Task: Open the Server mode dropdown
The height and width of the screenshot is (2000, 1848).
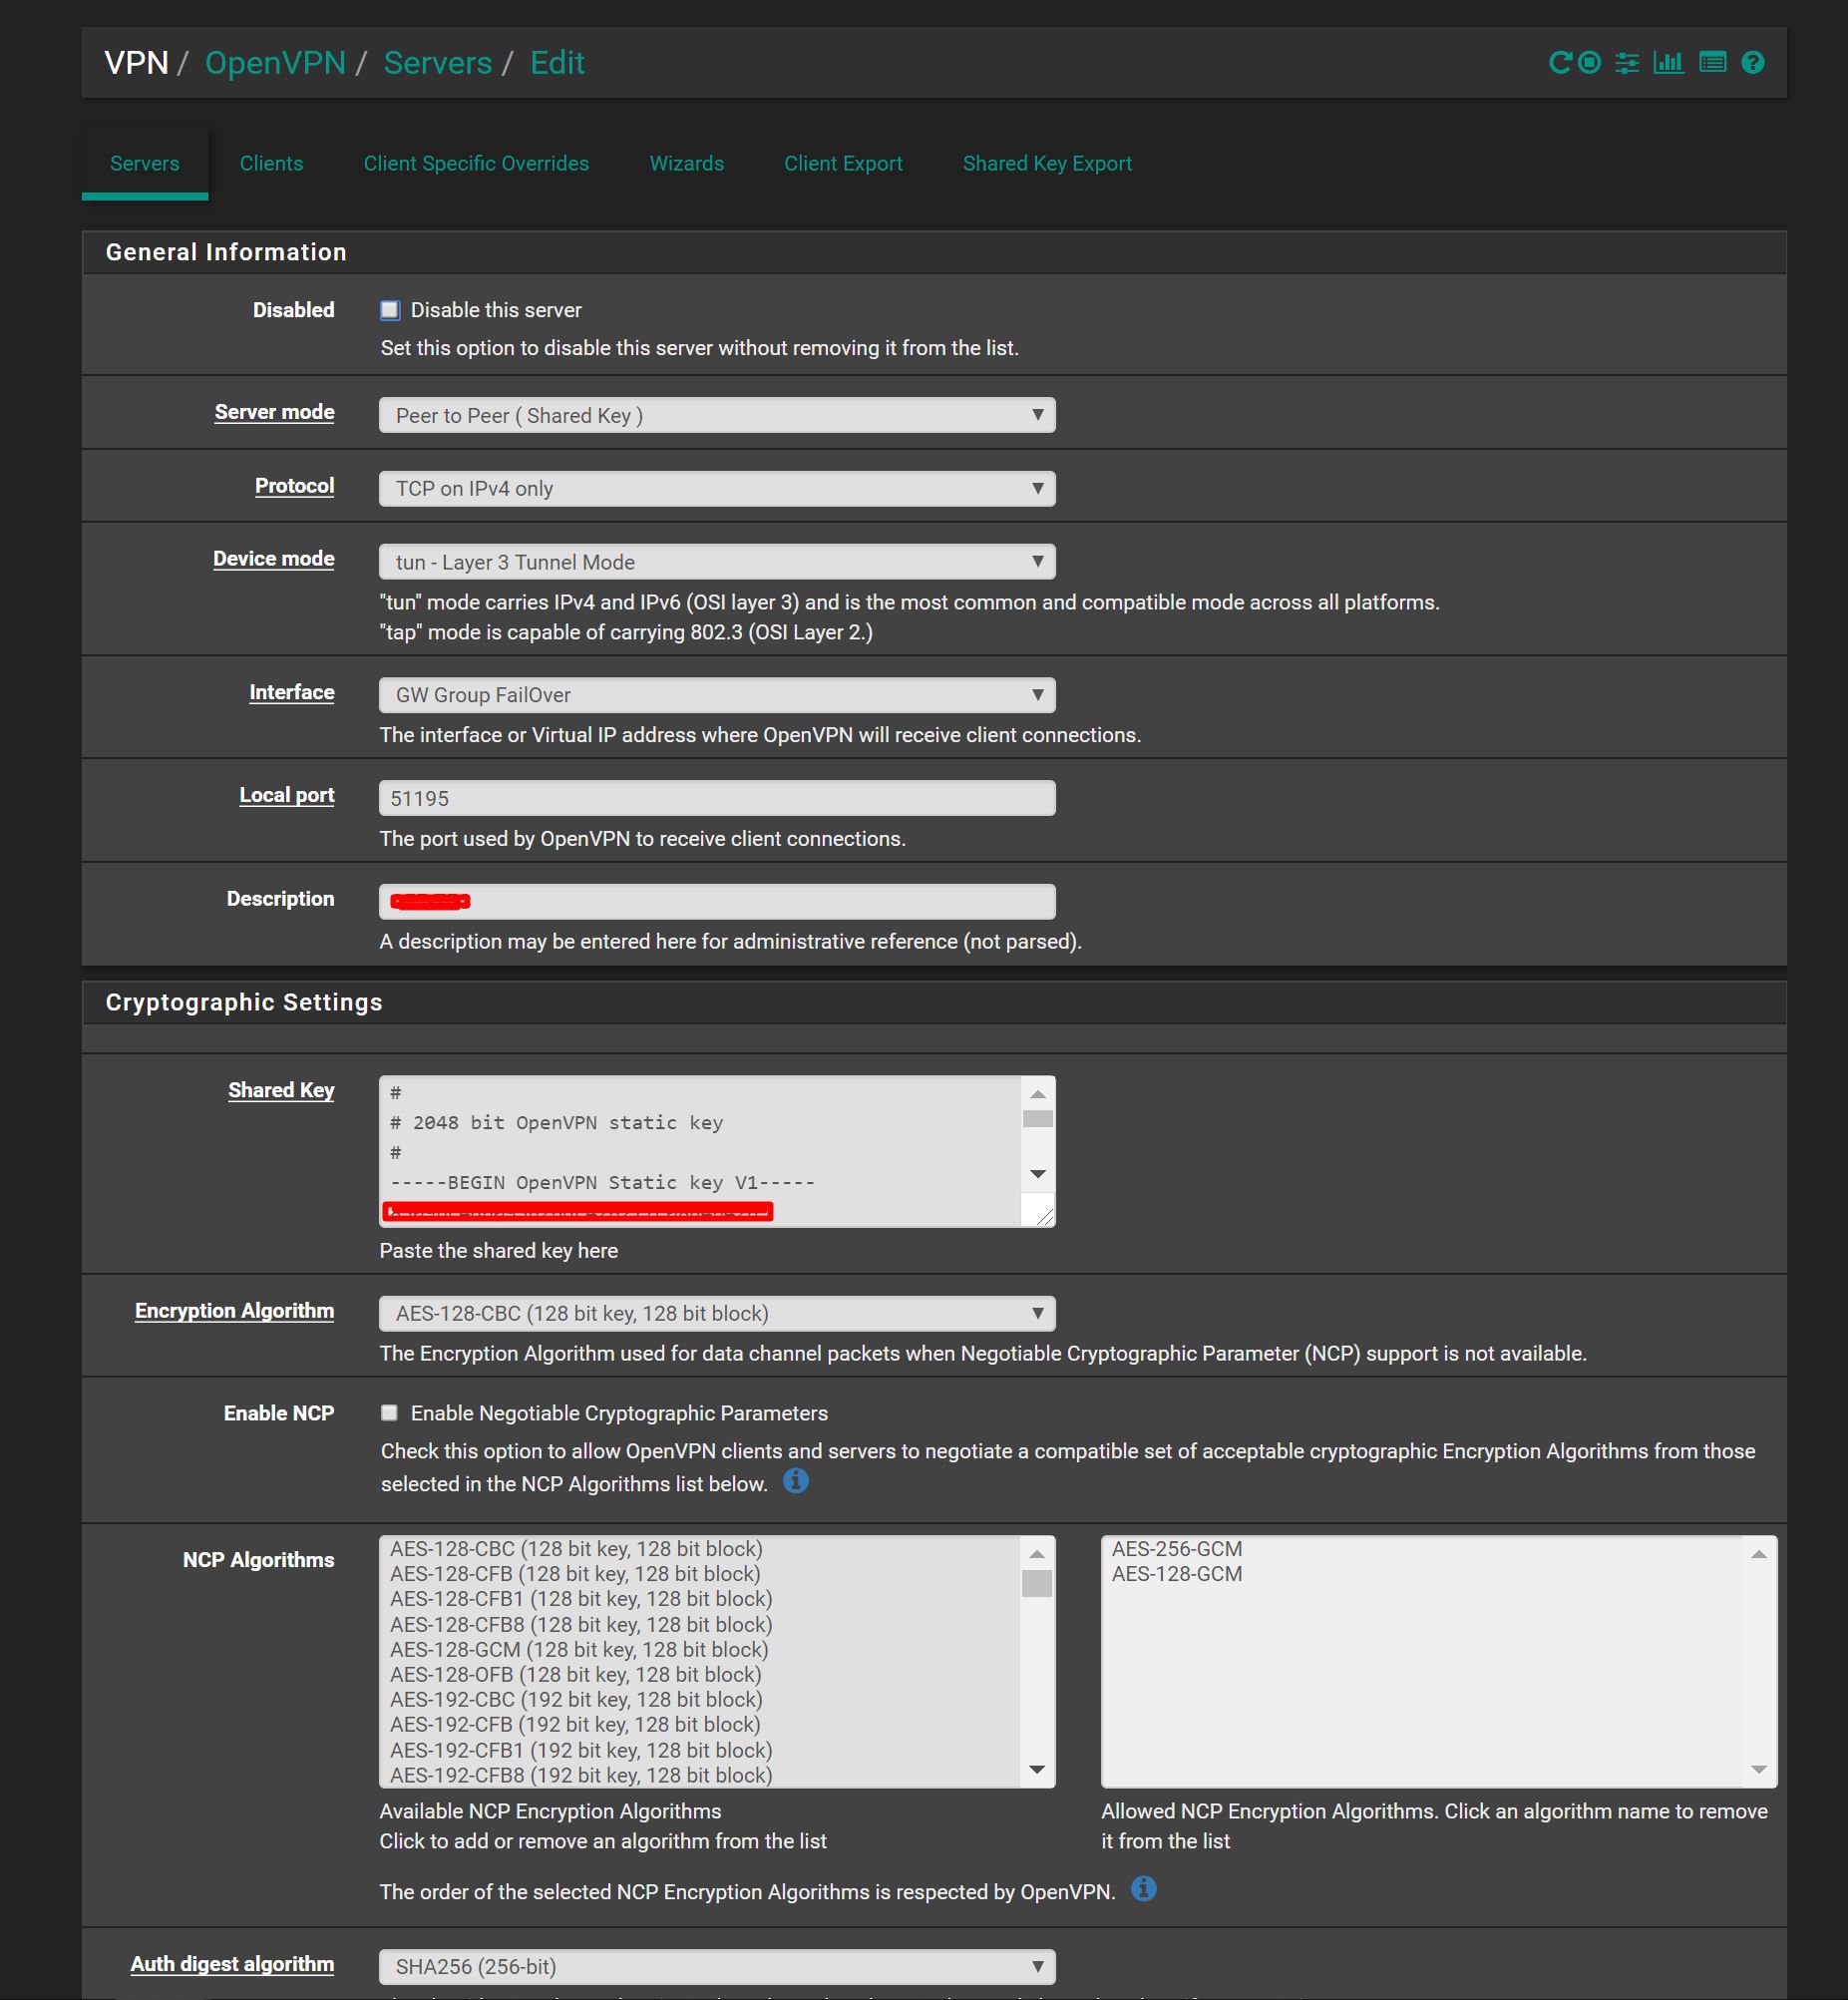Action: pos(716,415)
